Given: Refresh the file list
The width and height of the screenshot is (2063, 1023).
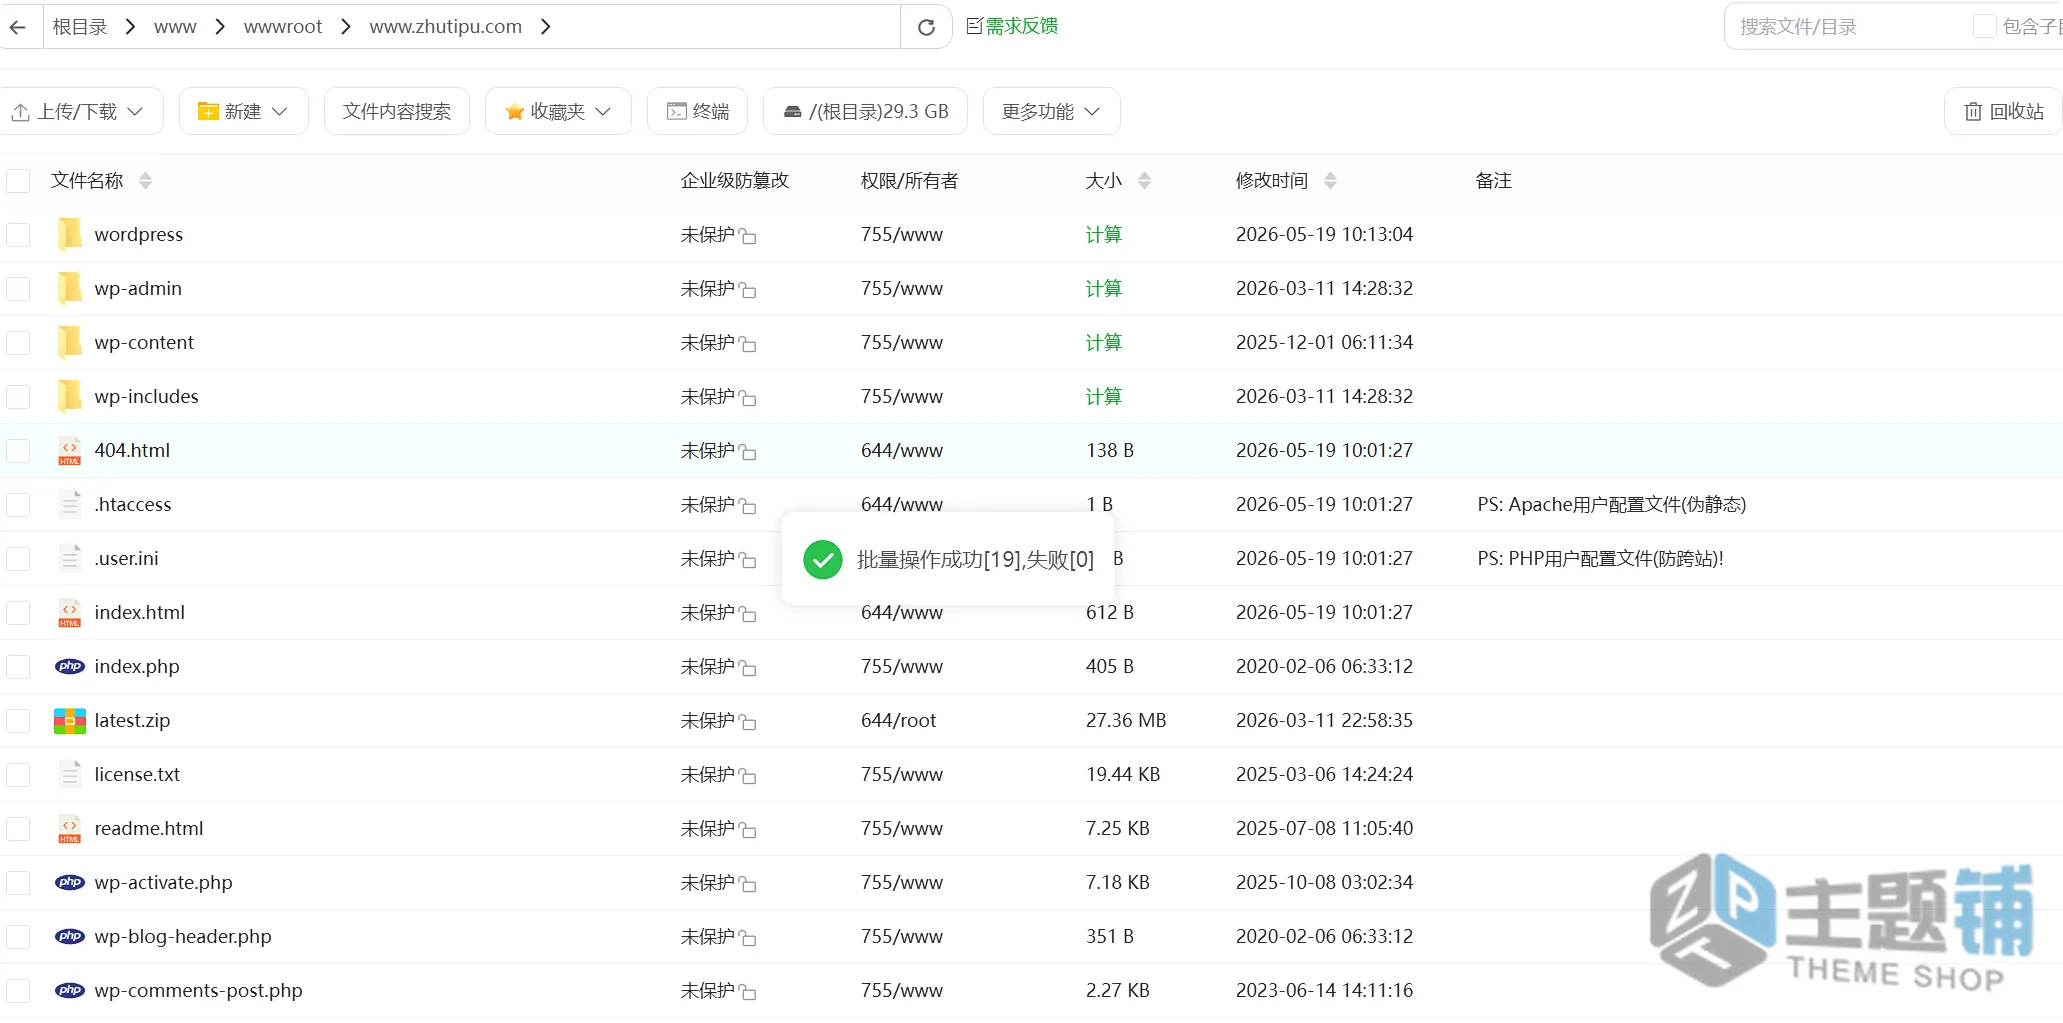Looking at the screenshot, I should (926, 27).
